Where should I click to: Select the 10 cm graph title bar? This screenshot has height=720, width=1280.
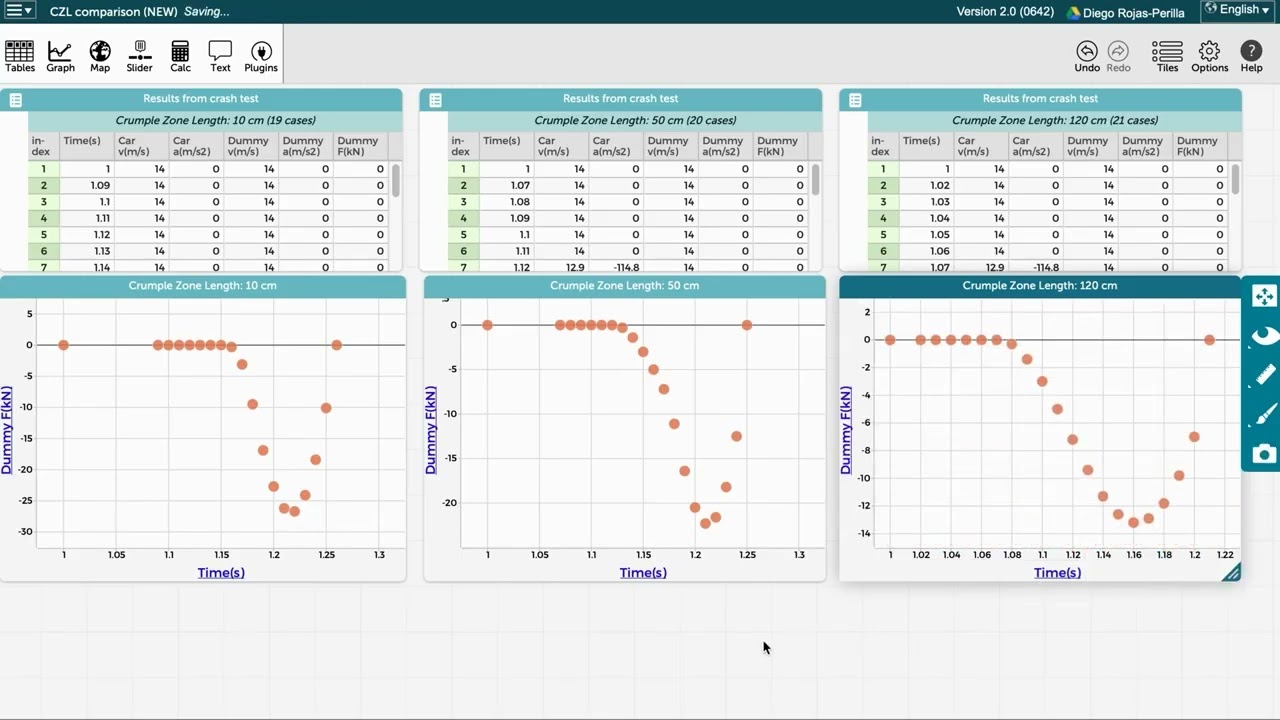(203, 286)
